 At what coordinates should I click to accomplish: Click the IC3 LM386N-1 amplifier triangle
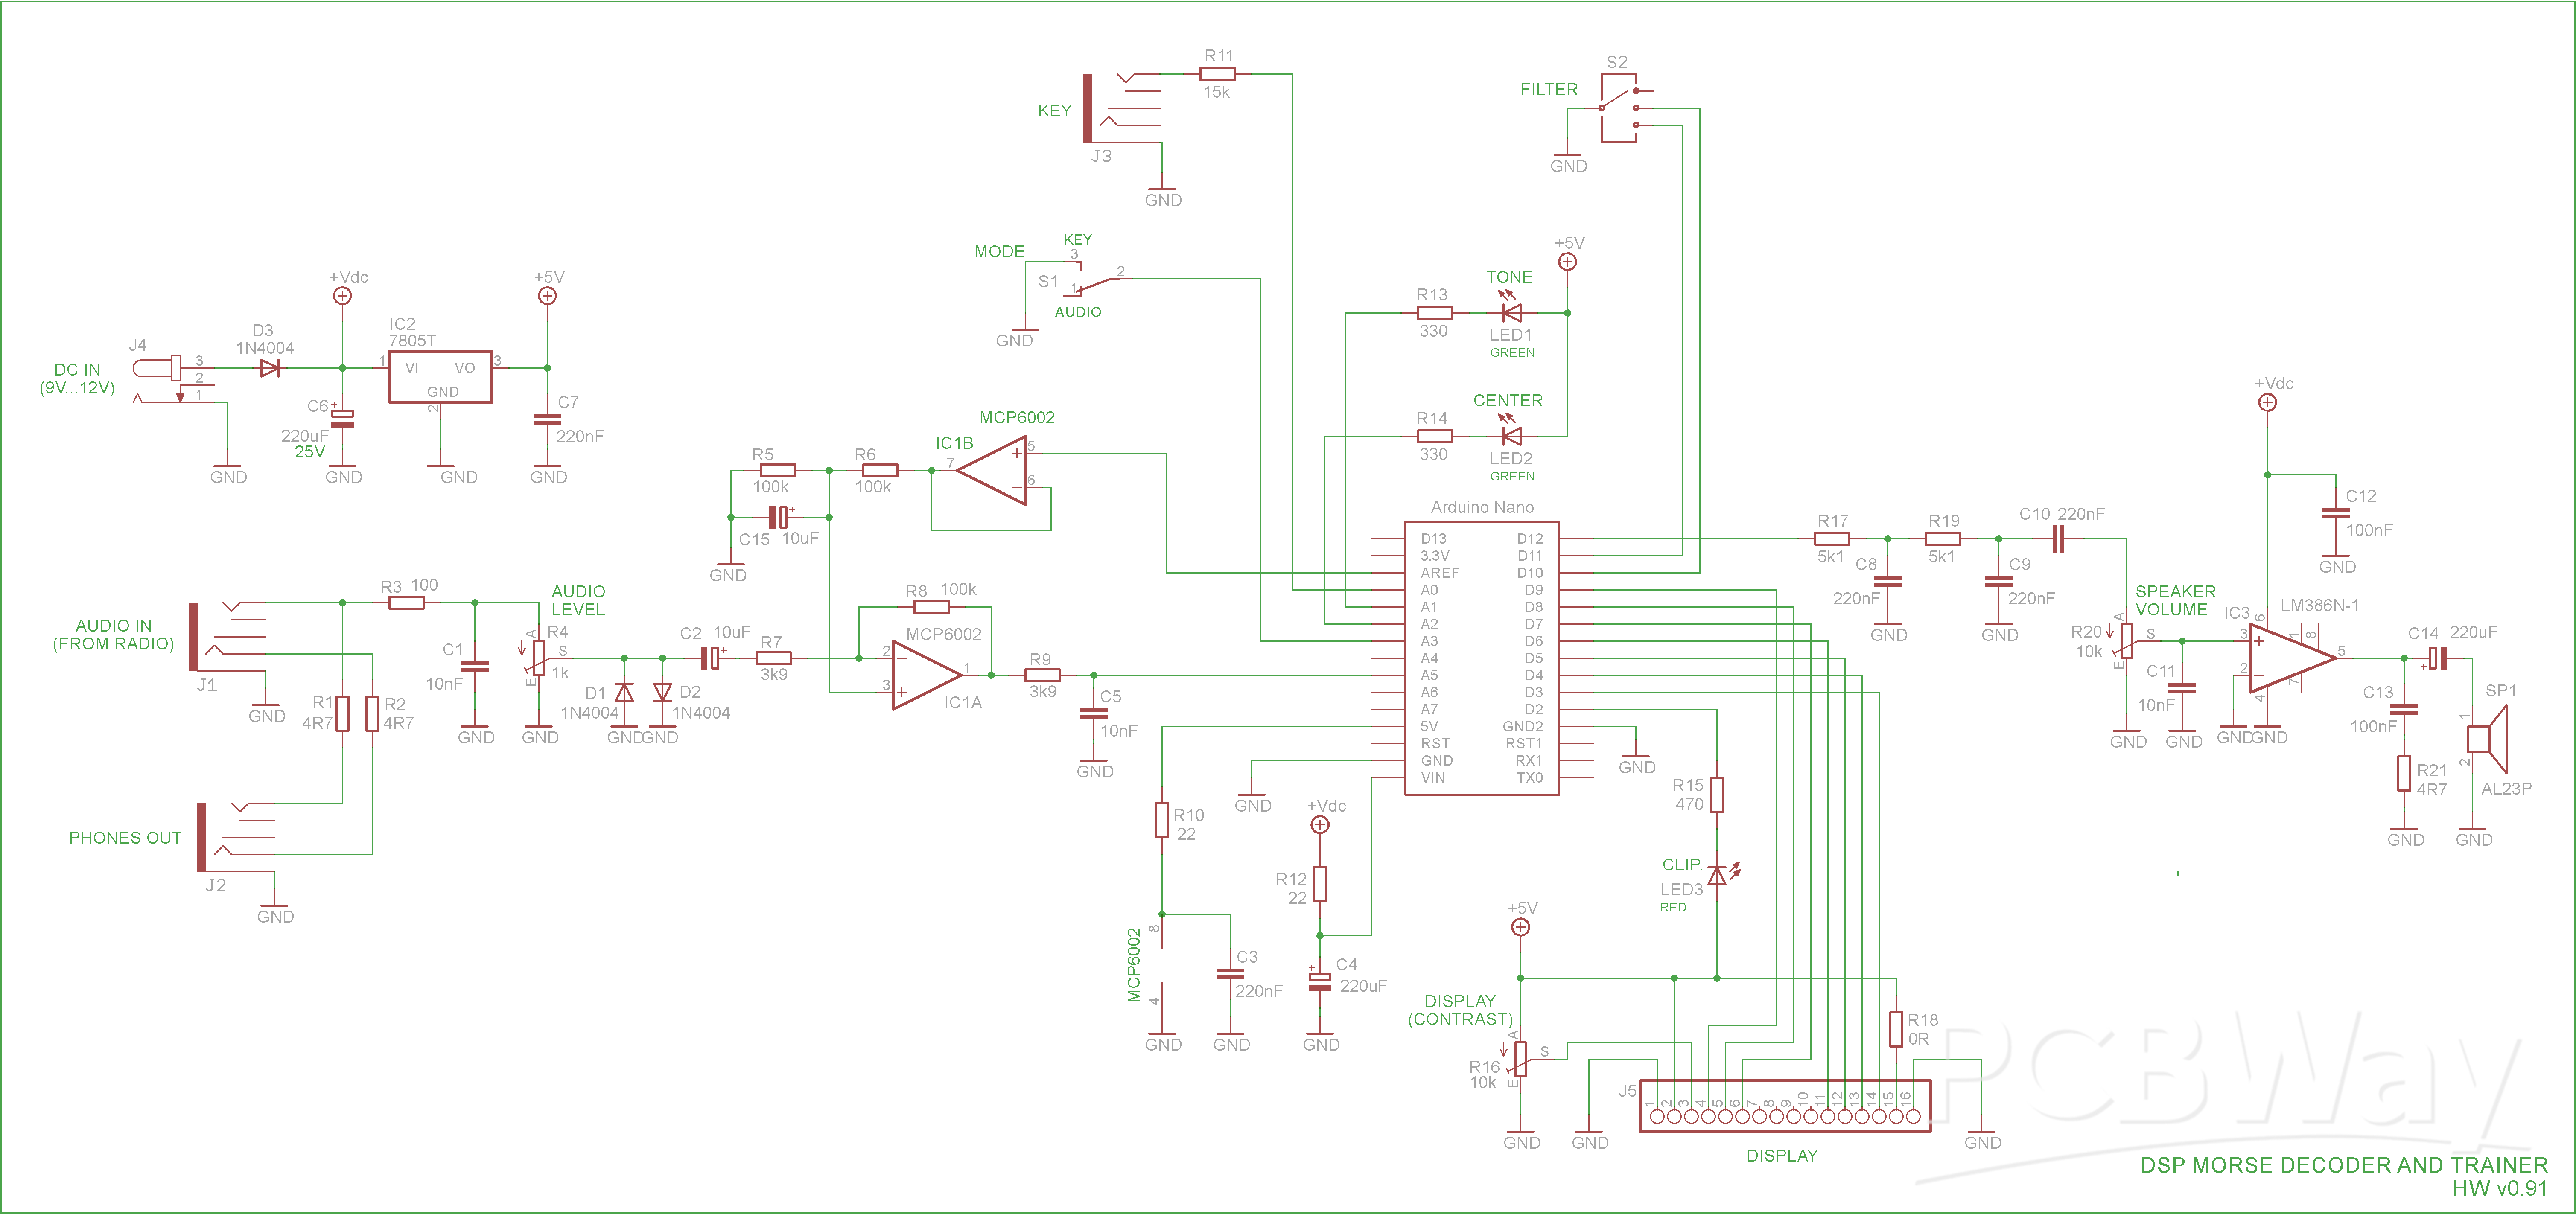(x=2293, y=658)
